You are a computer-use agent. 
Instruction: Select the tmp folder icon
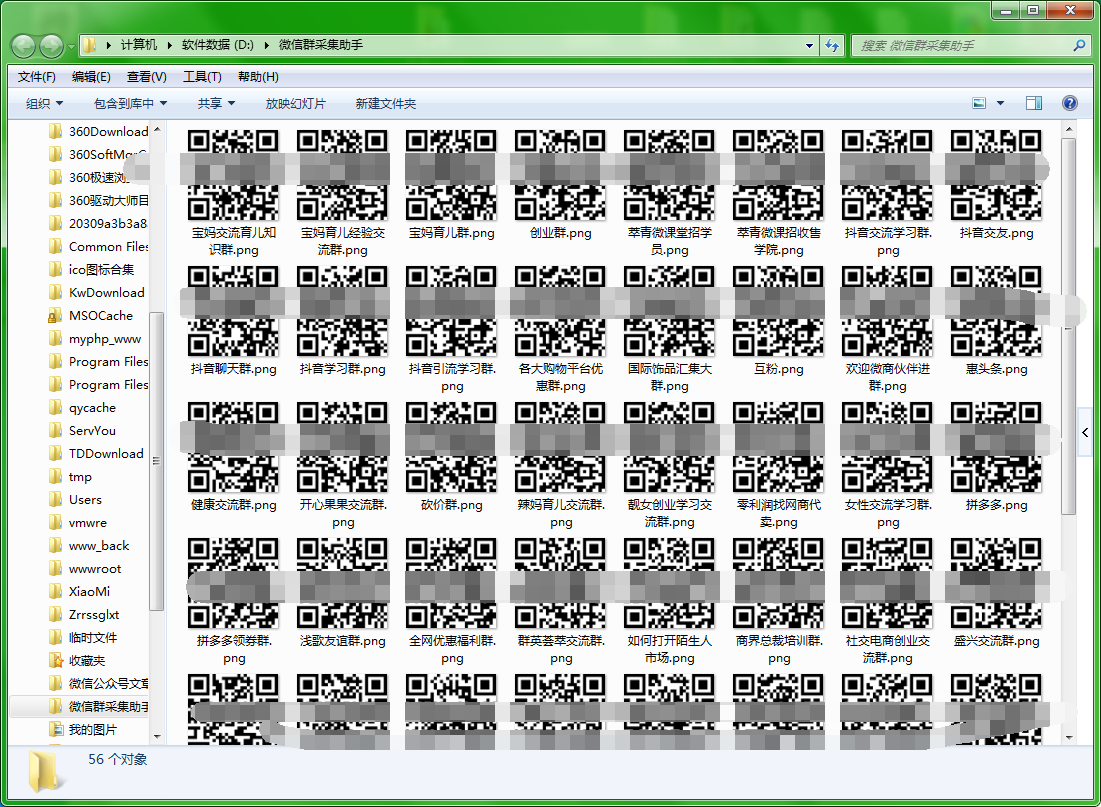coord(55,477)
